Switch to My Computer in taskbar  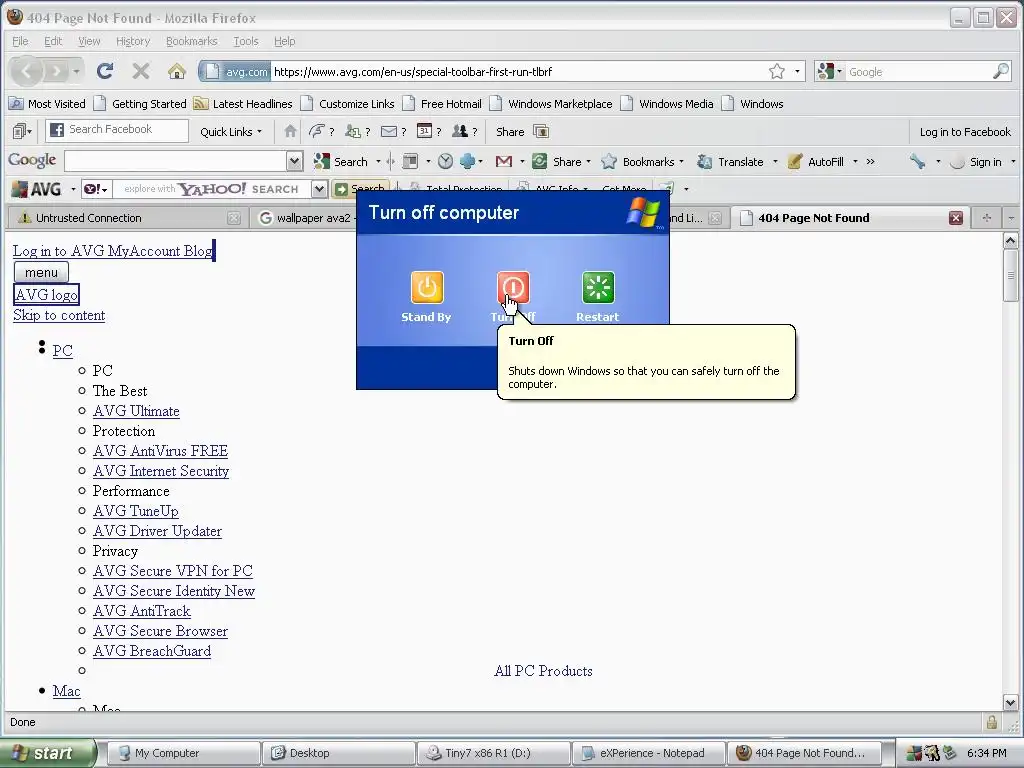pos(182,753)
